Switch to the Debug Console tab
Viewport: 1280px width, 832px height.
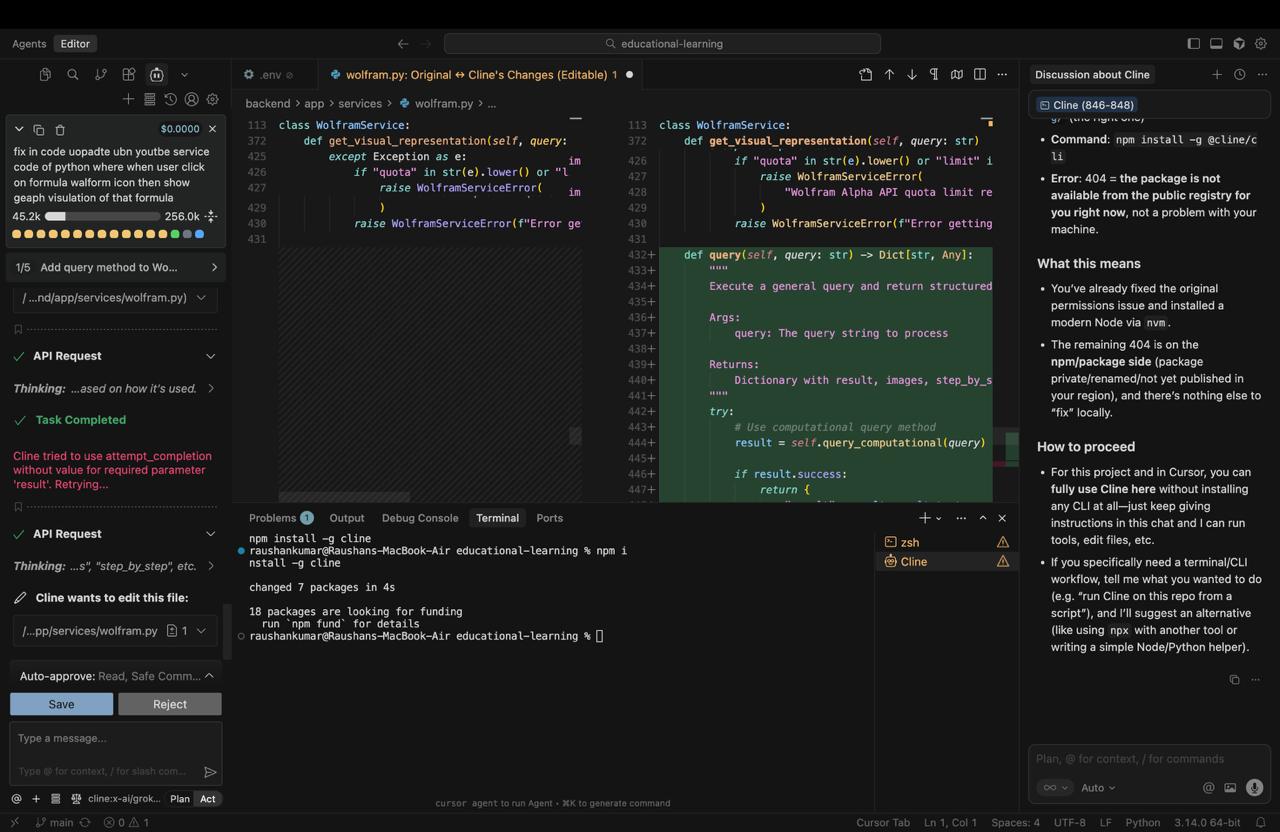point(419,518)
